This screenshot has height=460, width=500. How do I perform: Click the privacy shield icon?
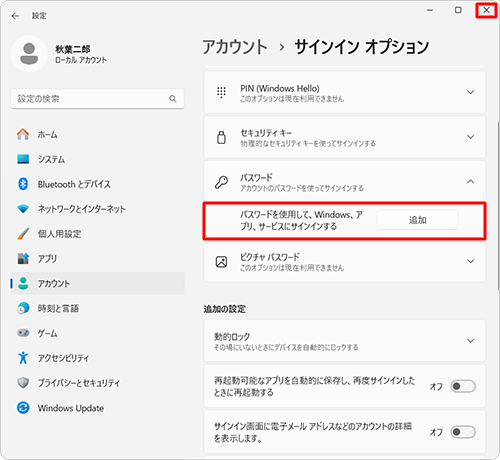click(23, 383)
